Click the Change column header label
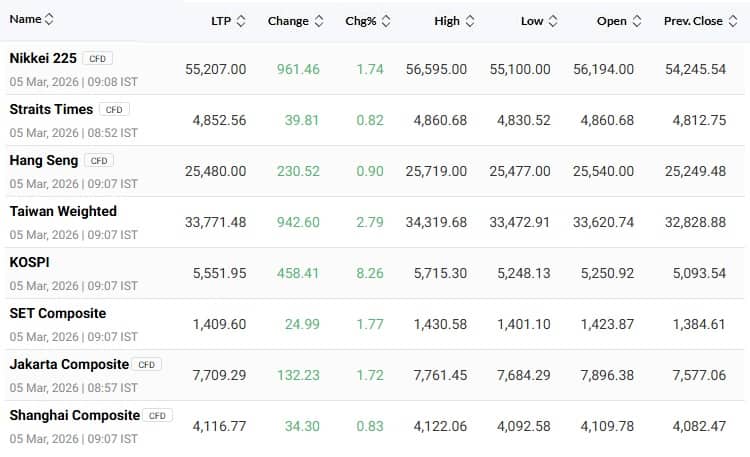Image resolution: width=750 pixels, height=457 pixels. pos(288,21)
